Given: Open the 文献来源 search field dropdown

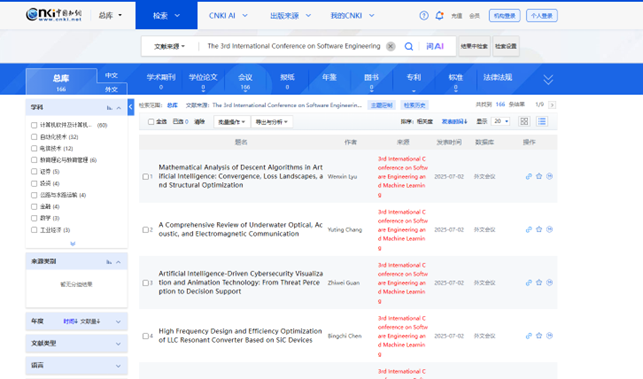Looking at the screenshot, I should tap(169, 46).
